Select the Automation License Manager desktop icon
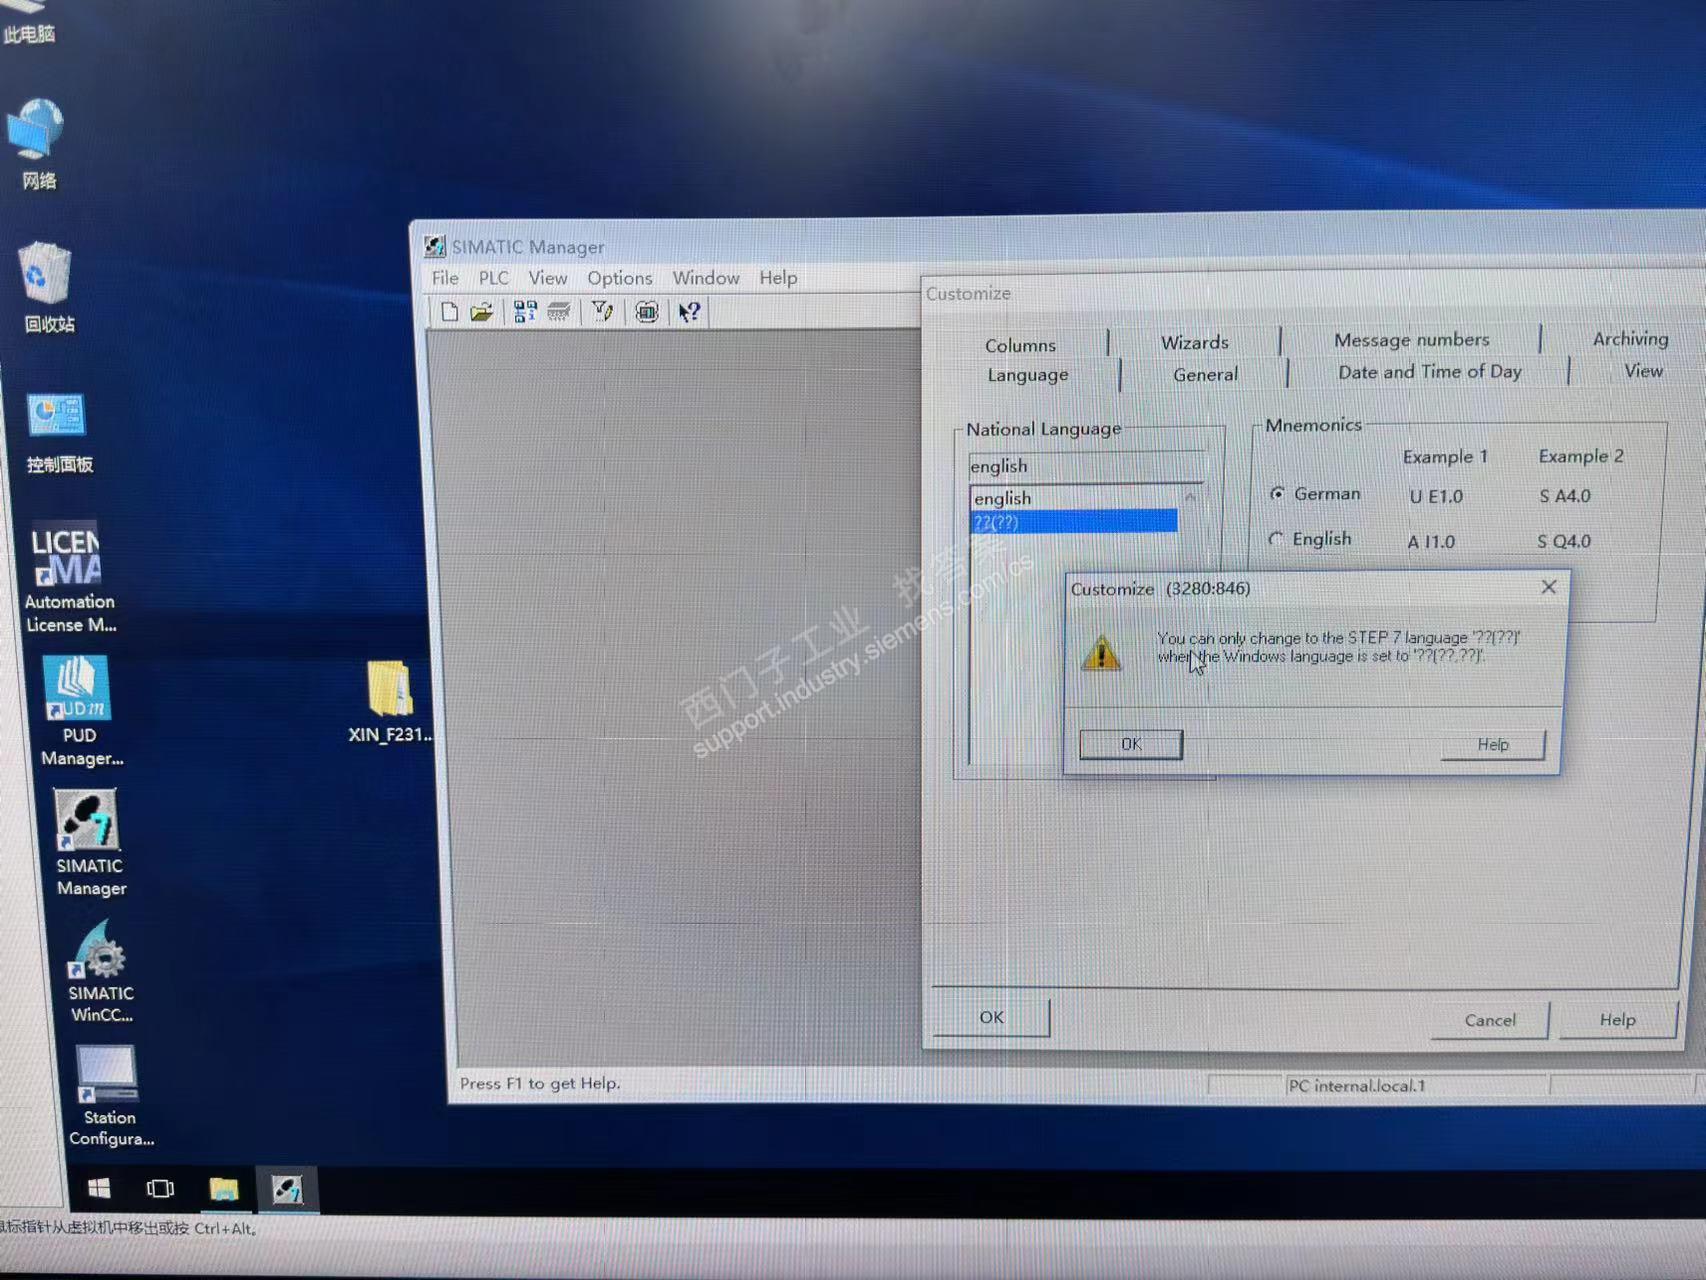This screenshot has width=1706, height=1280. tap(69, 578)
